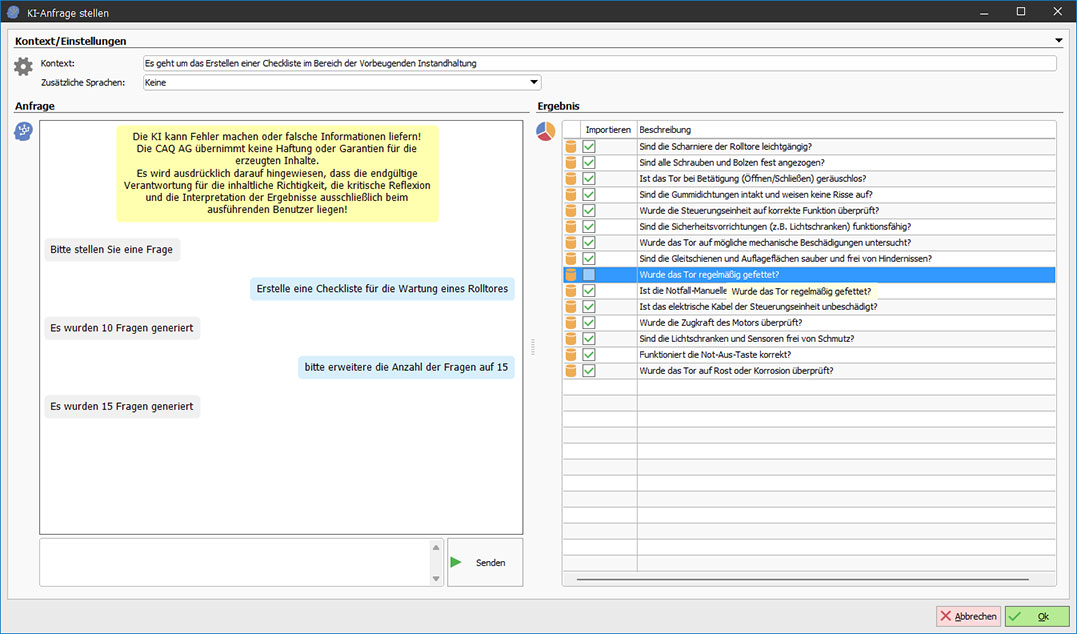Click scroll down arrow of message input box

pos(436,578)
